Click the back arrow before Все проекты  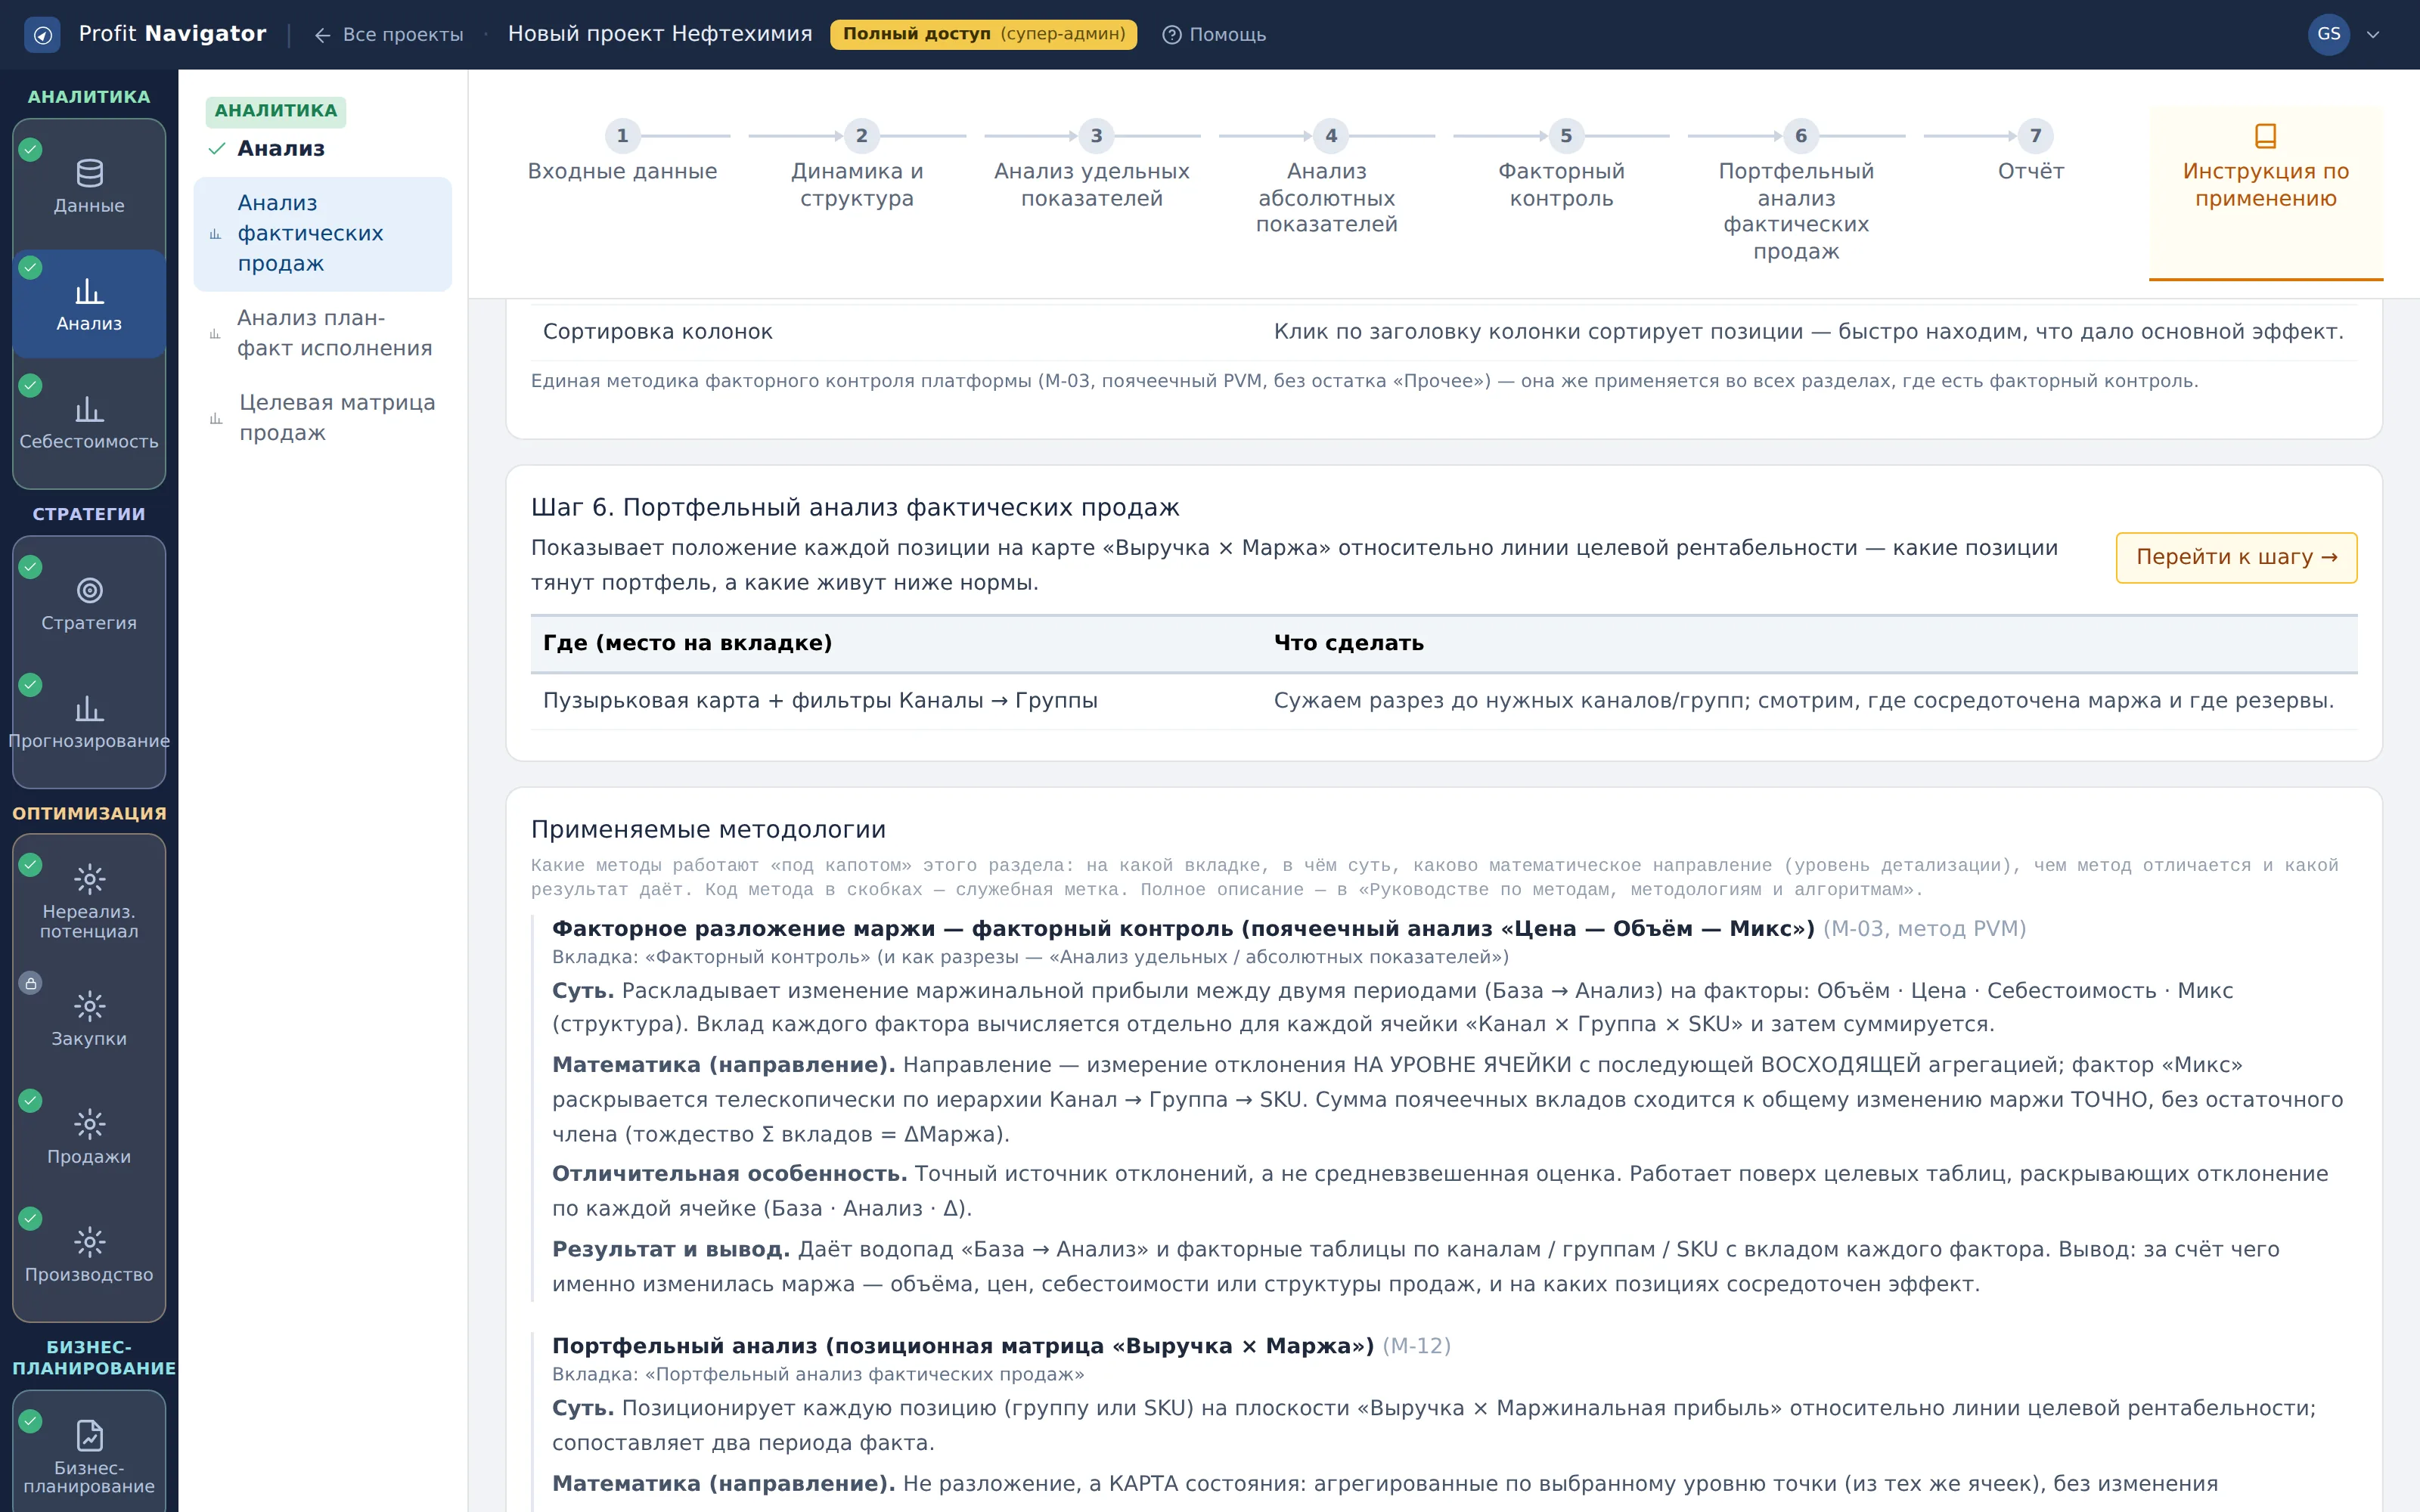pos(322,35)
